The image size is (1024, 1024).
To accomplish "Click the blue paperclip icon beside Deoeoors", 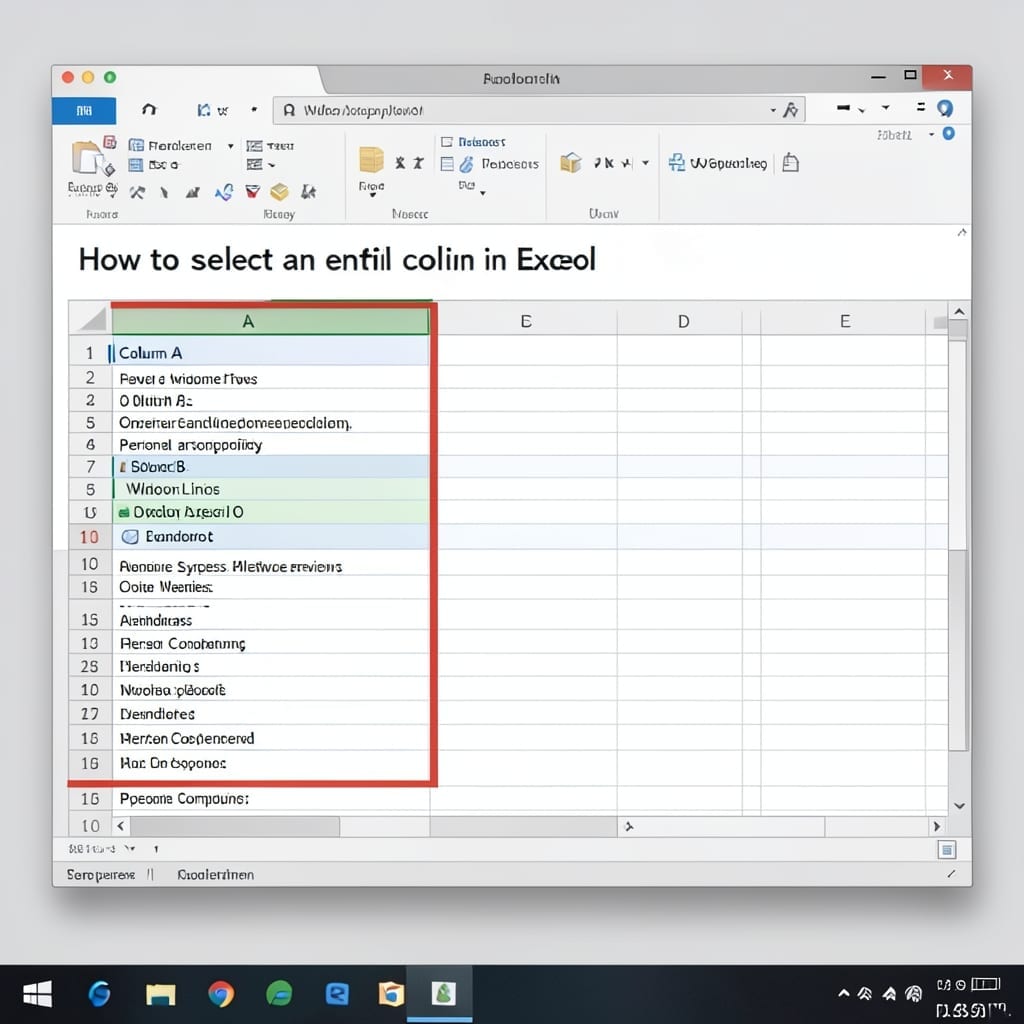I will click(x=466, y=164).
